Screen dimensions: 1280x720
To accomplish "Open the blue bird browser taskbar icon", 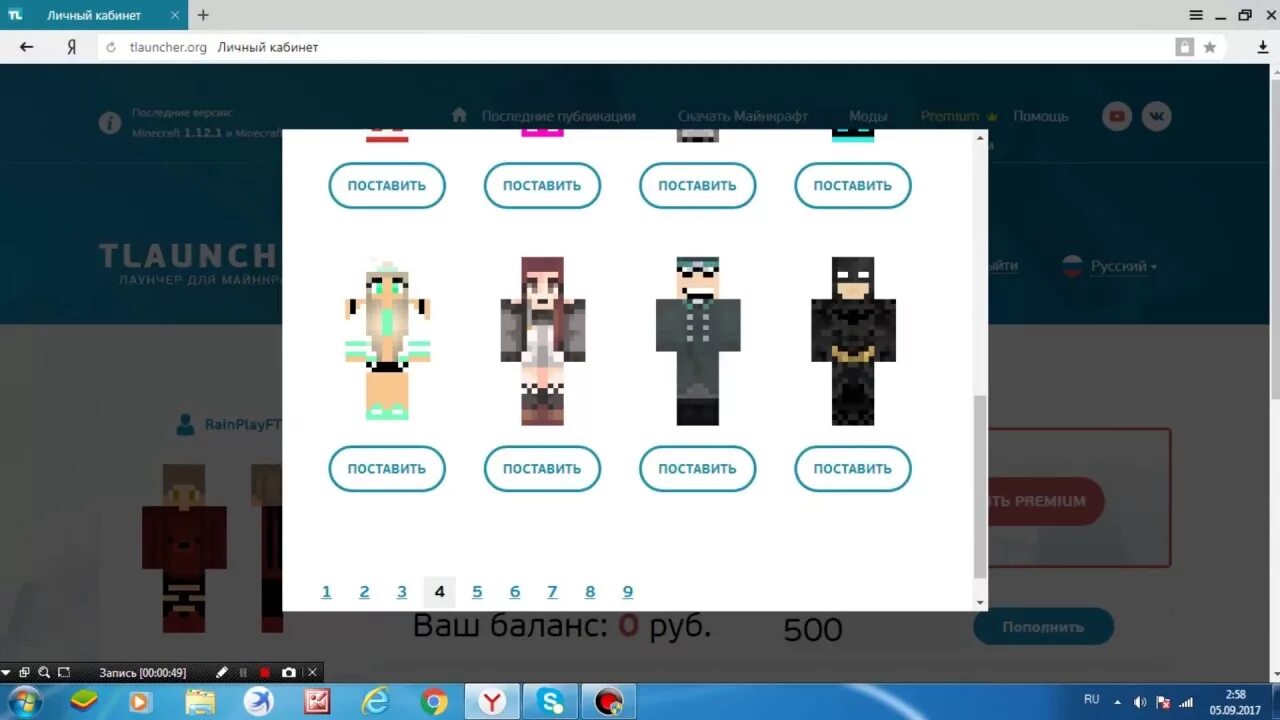I will point(258,702).
